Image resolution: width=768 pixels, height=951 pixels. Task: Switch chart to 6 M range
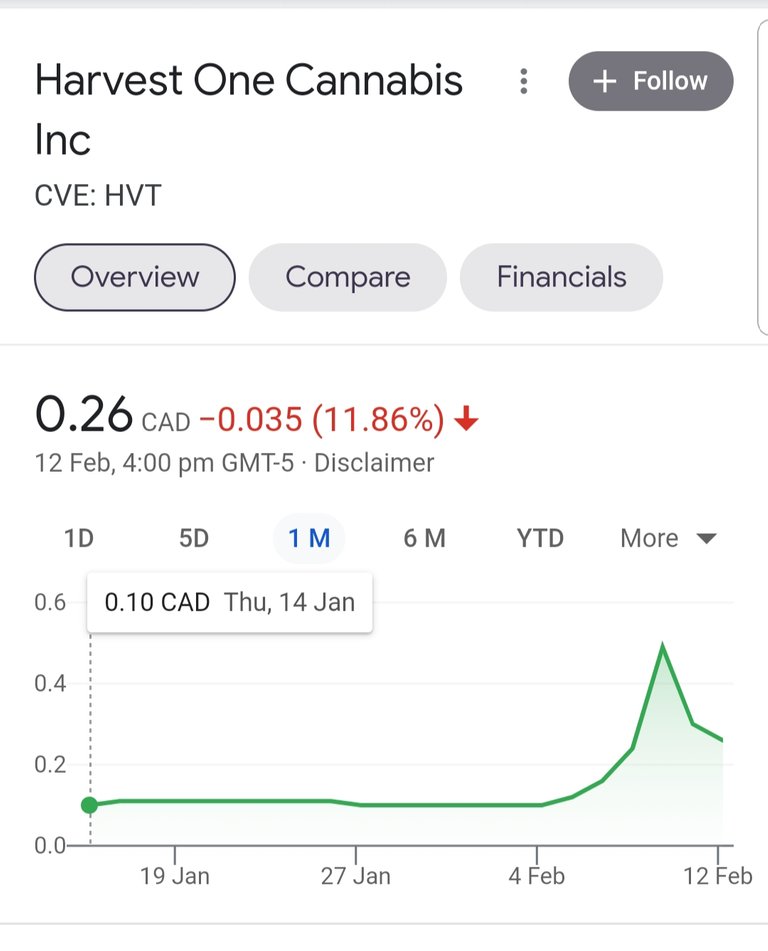[425, 538]
